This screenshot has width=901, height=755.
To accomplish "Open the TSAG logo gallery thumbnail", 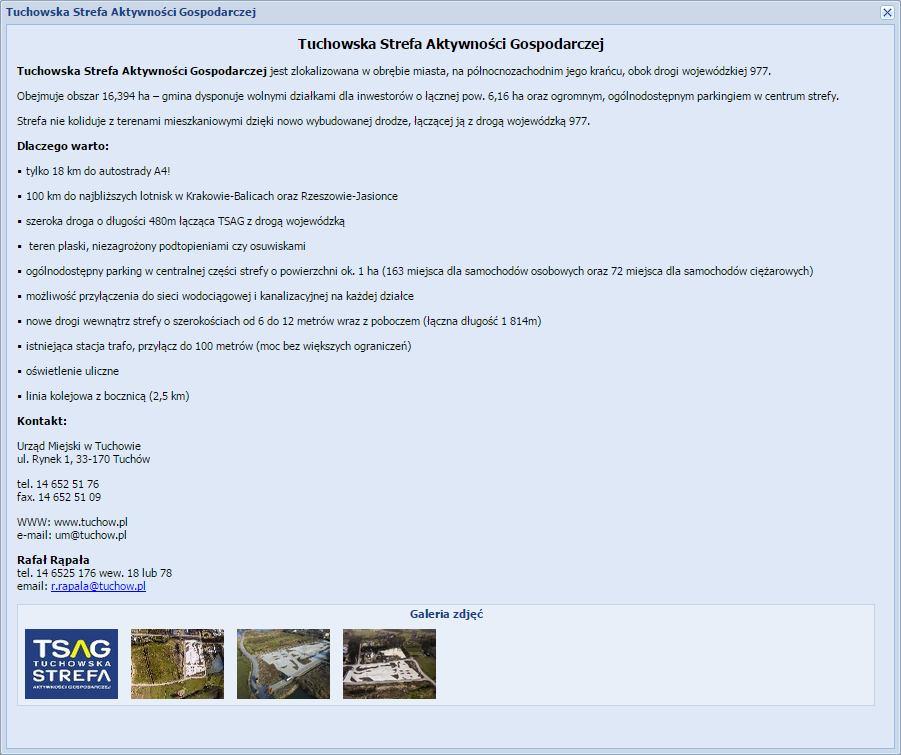I will [x=71, y=664].
